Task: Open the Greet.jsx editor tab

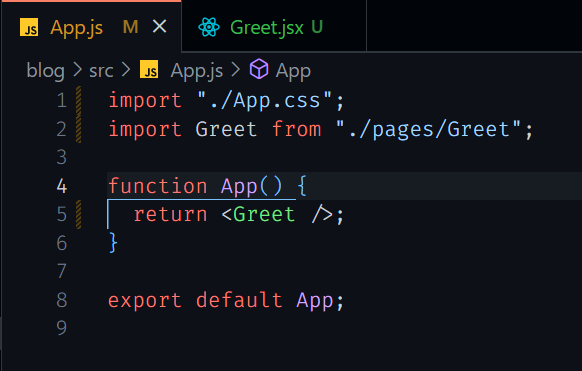Action: [x=274, y=27]
